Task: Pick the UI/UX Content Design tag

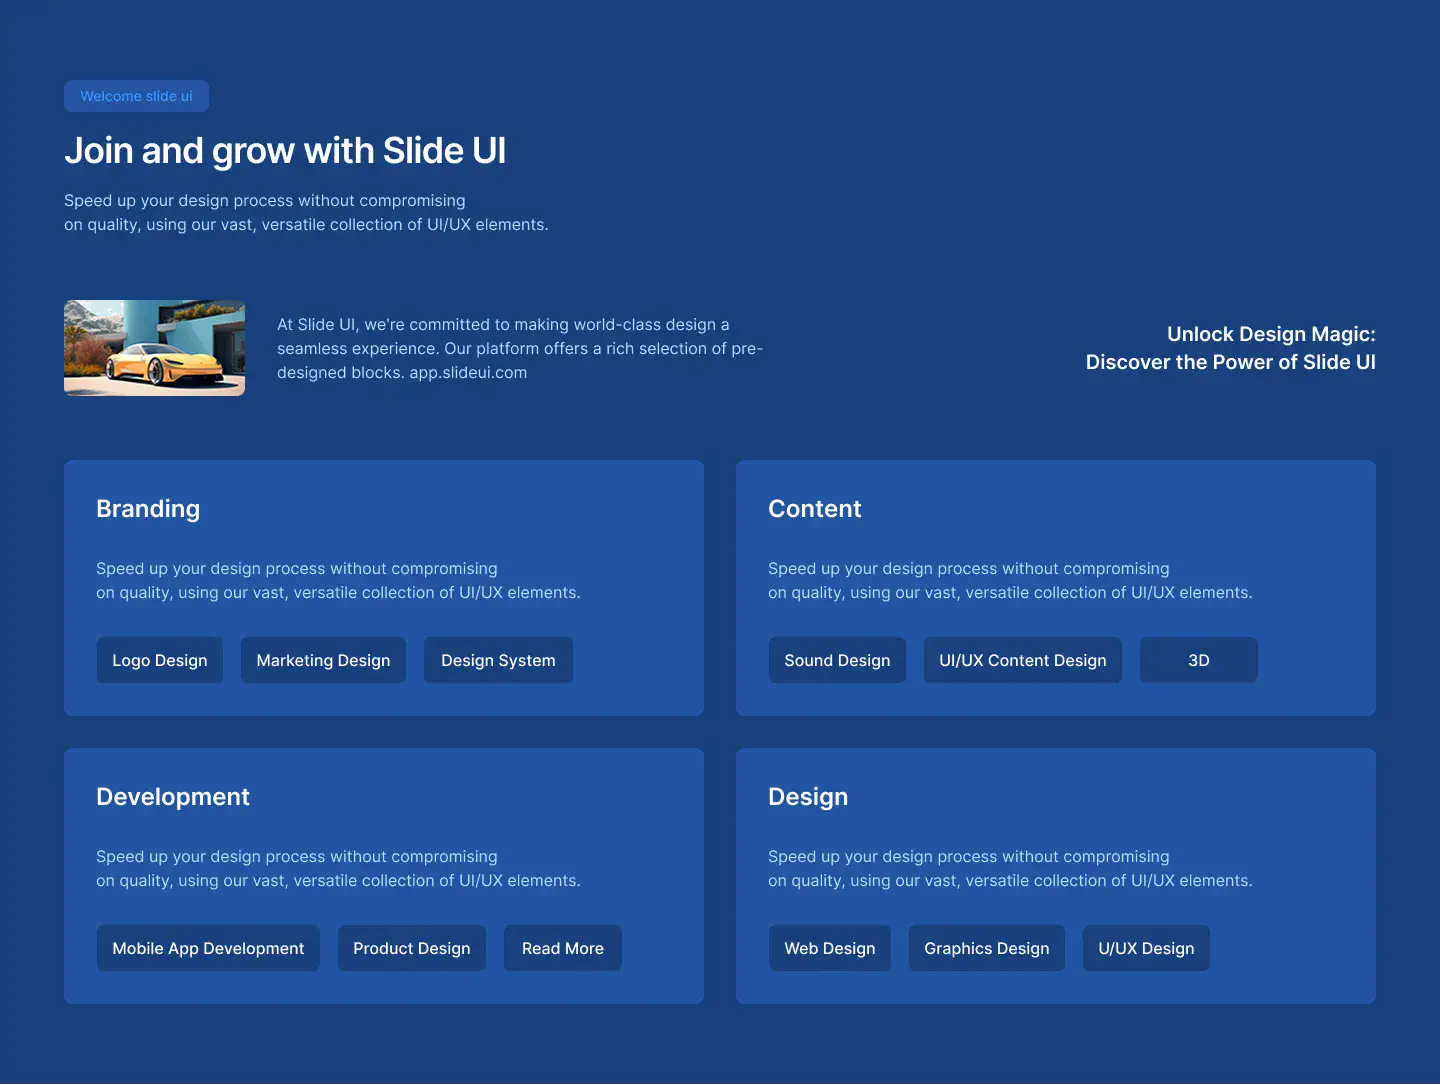Action: pyautogui.click(x=1023, y=660)
